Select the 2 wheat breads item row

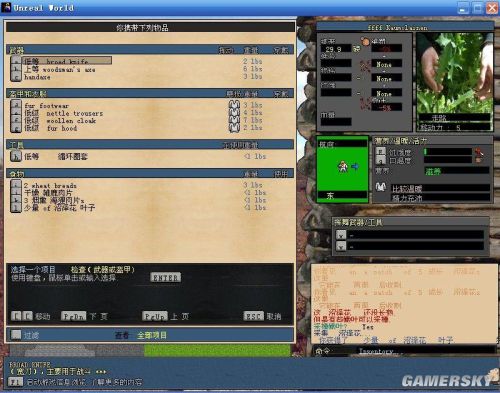[50, 185]
